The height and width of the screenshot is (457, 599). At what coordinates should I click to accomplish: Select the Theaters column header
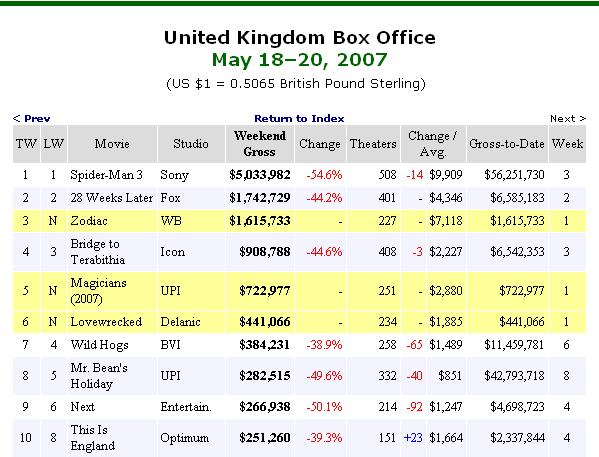(373, 144)
